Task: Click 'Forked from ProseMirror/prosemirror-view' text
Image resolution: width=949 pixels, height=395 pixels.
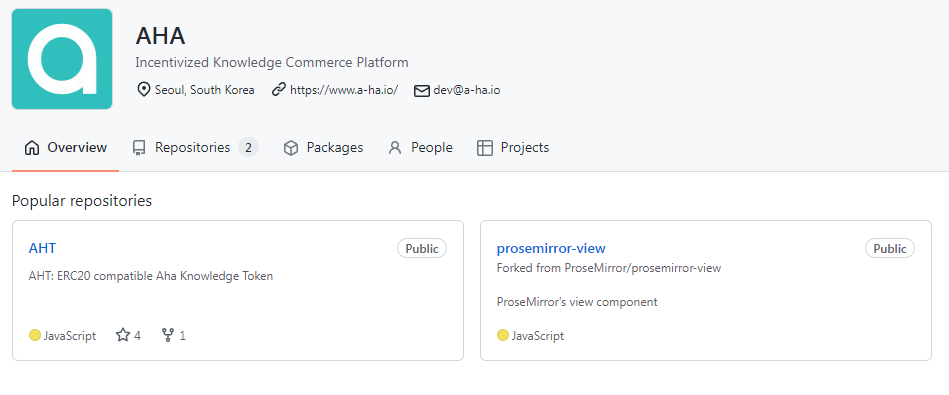Action: click(609, 268)
